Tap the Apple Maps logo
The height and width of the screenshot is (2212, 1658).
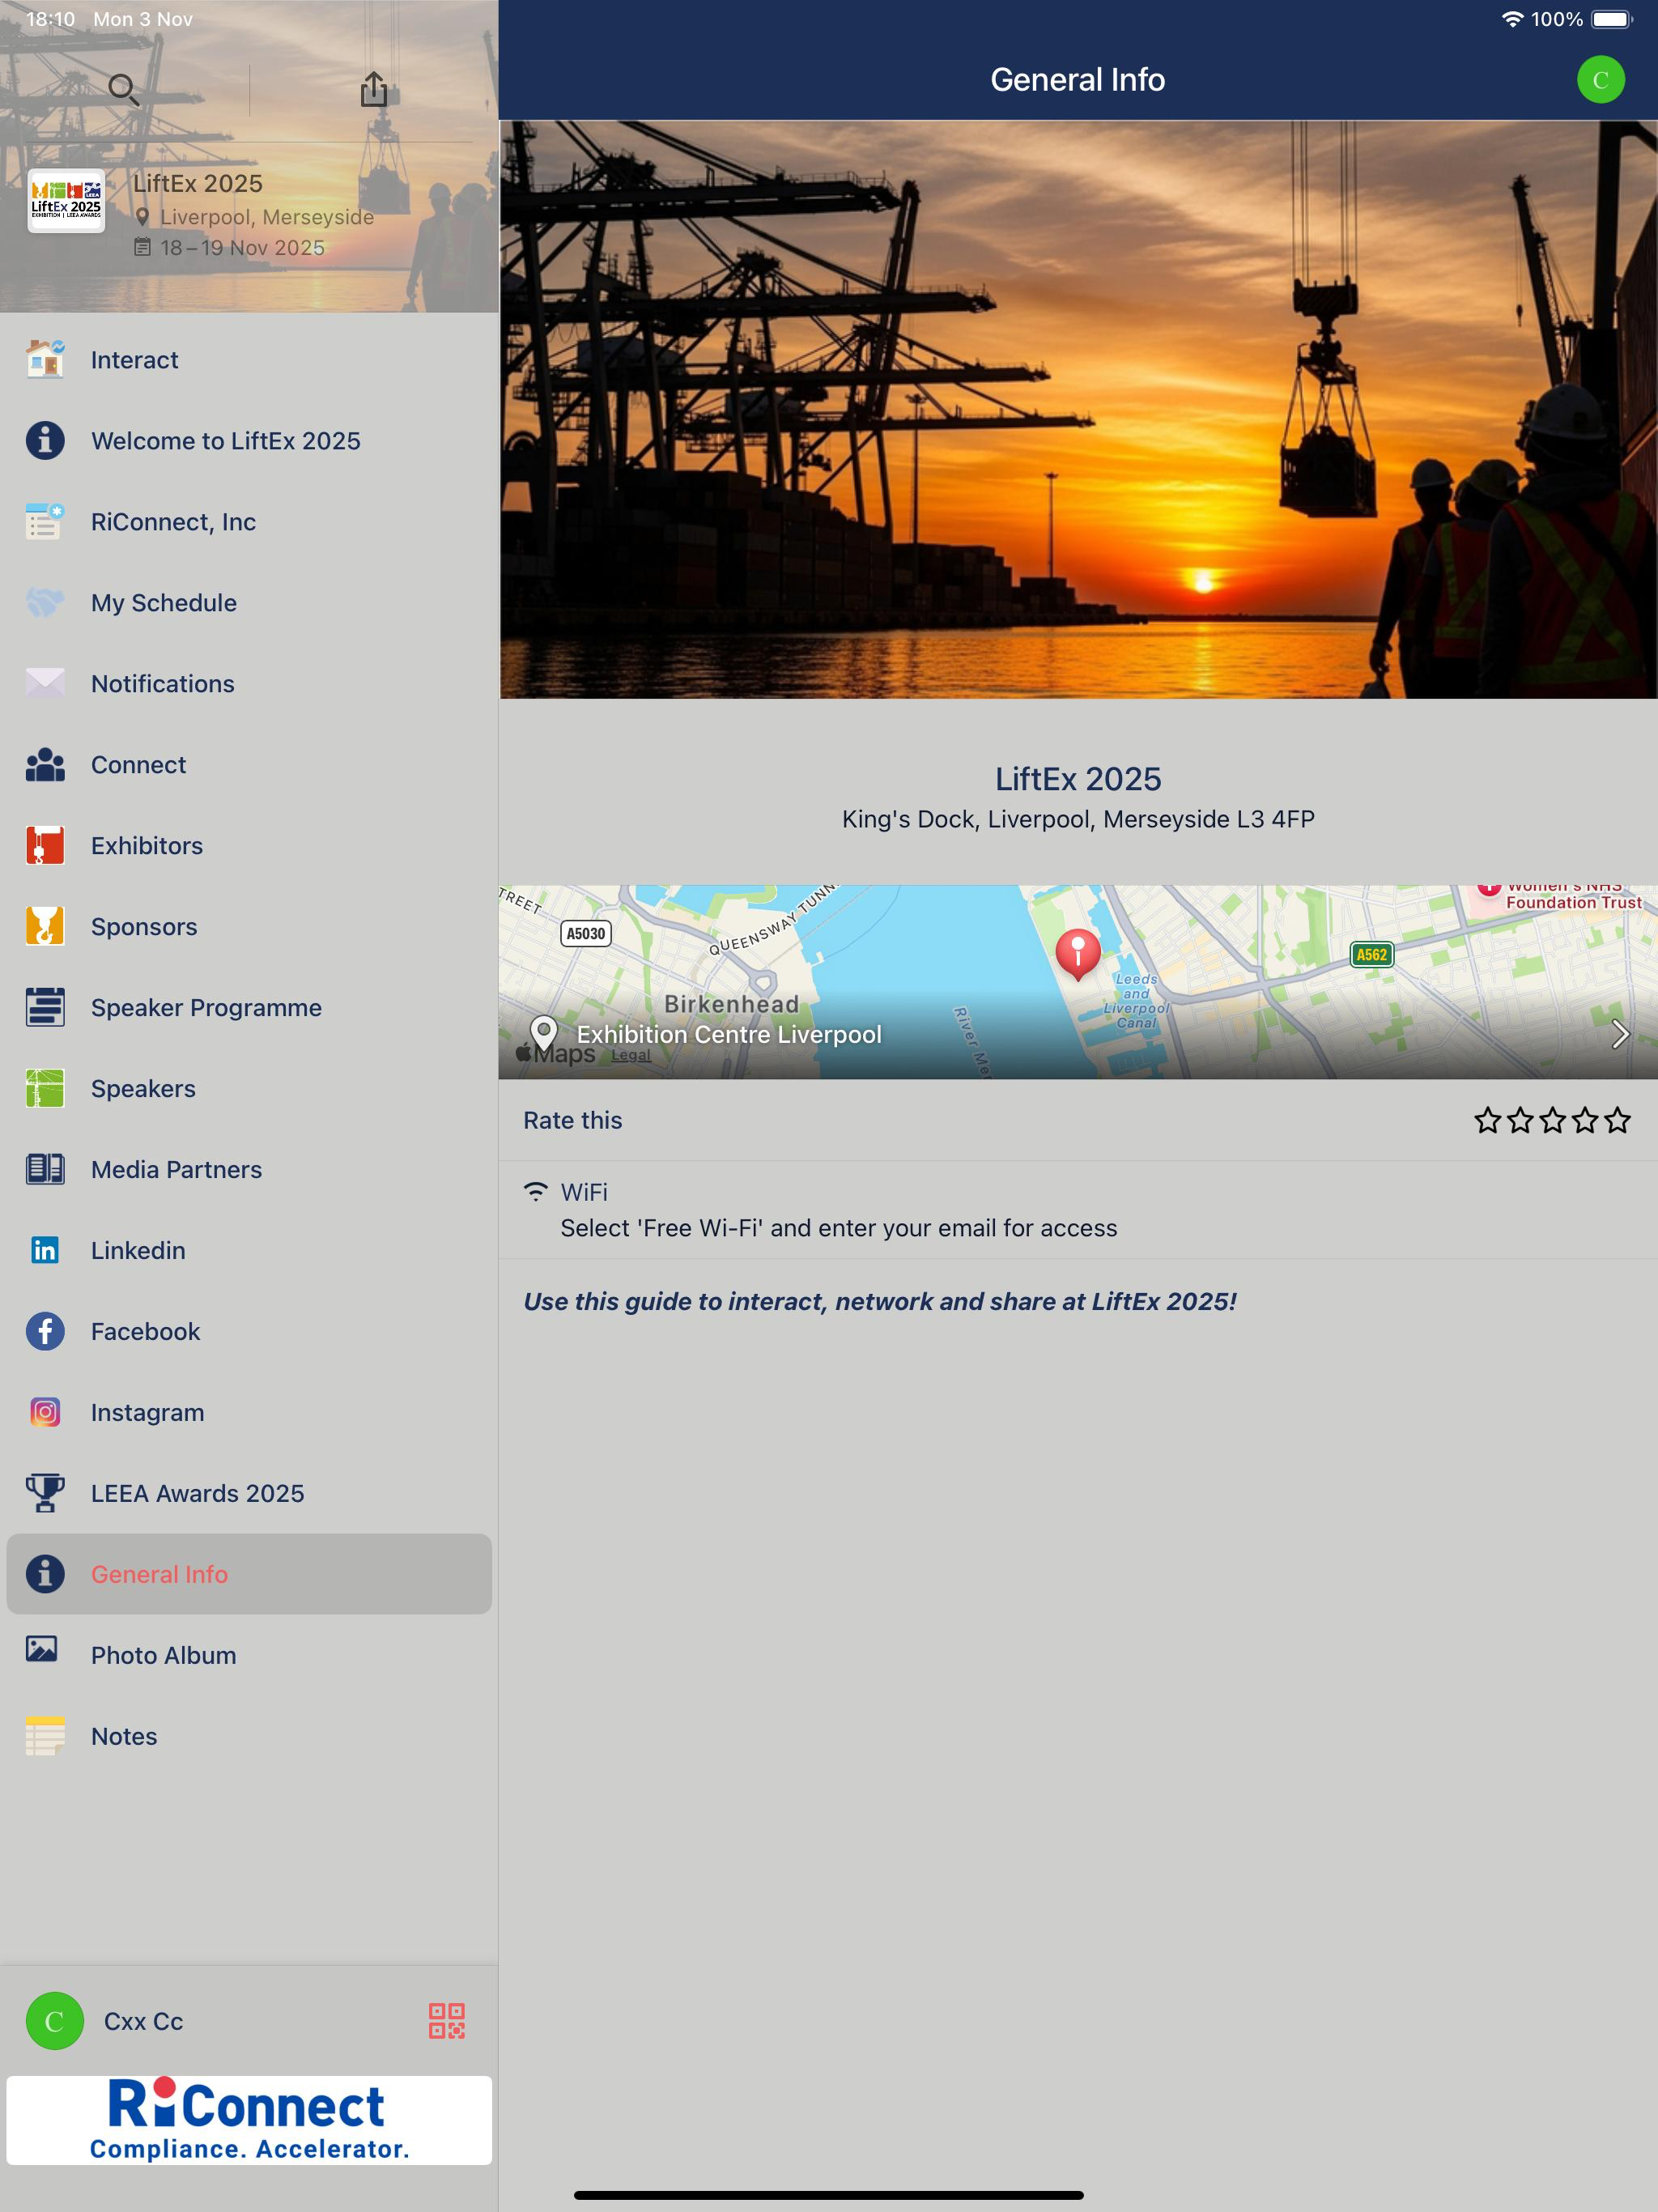(x=555, y=1053)
